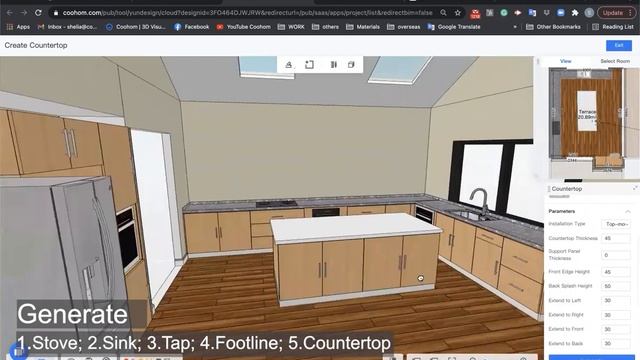
Task: Open the Google Translate bookmark
Action: [x=454, y=27]
